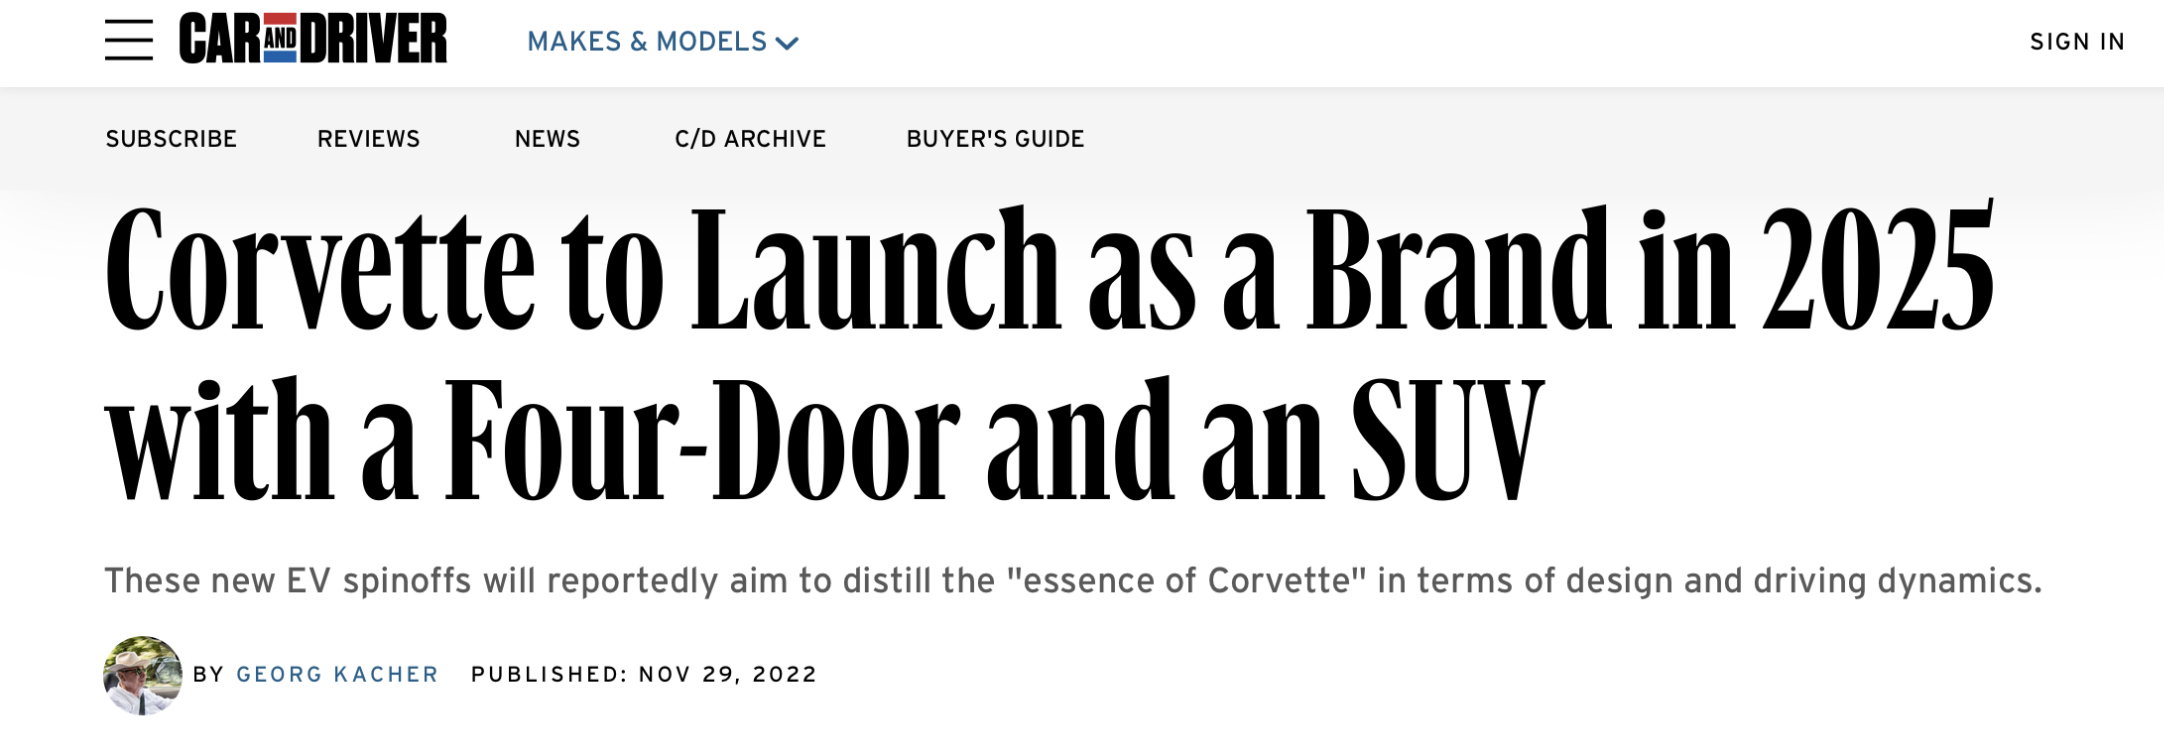Click the word SUV in the headline

1448,442
